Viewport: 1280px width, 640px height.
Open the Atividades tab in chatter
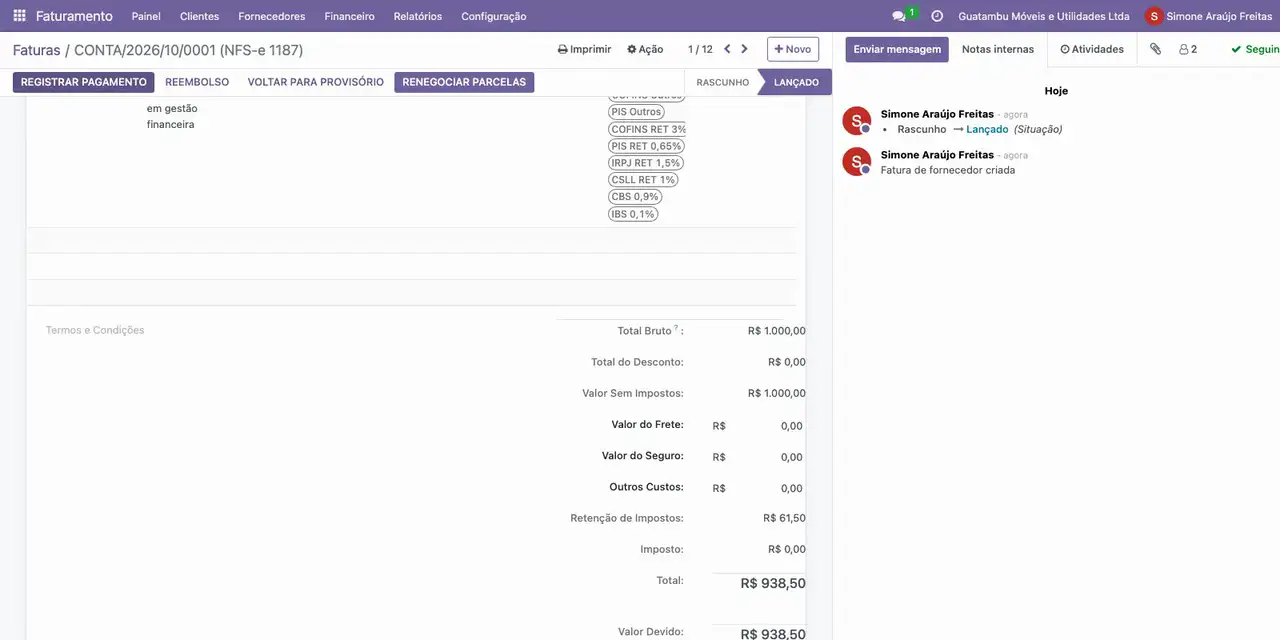coord(1092,49)
